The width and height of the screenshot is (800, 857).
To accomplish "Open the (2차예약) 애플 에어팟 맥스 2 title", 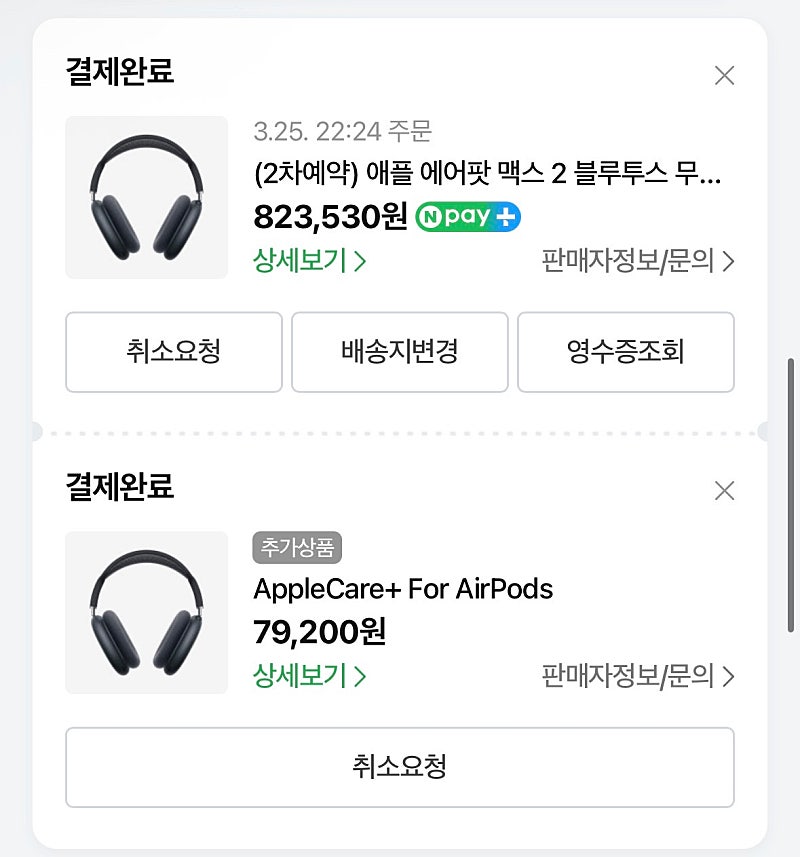I will click(x=487, y=174).
